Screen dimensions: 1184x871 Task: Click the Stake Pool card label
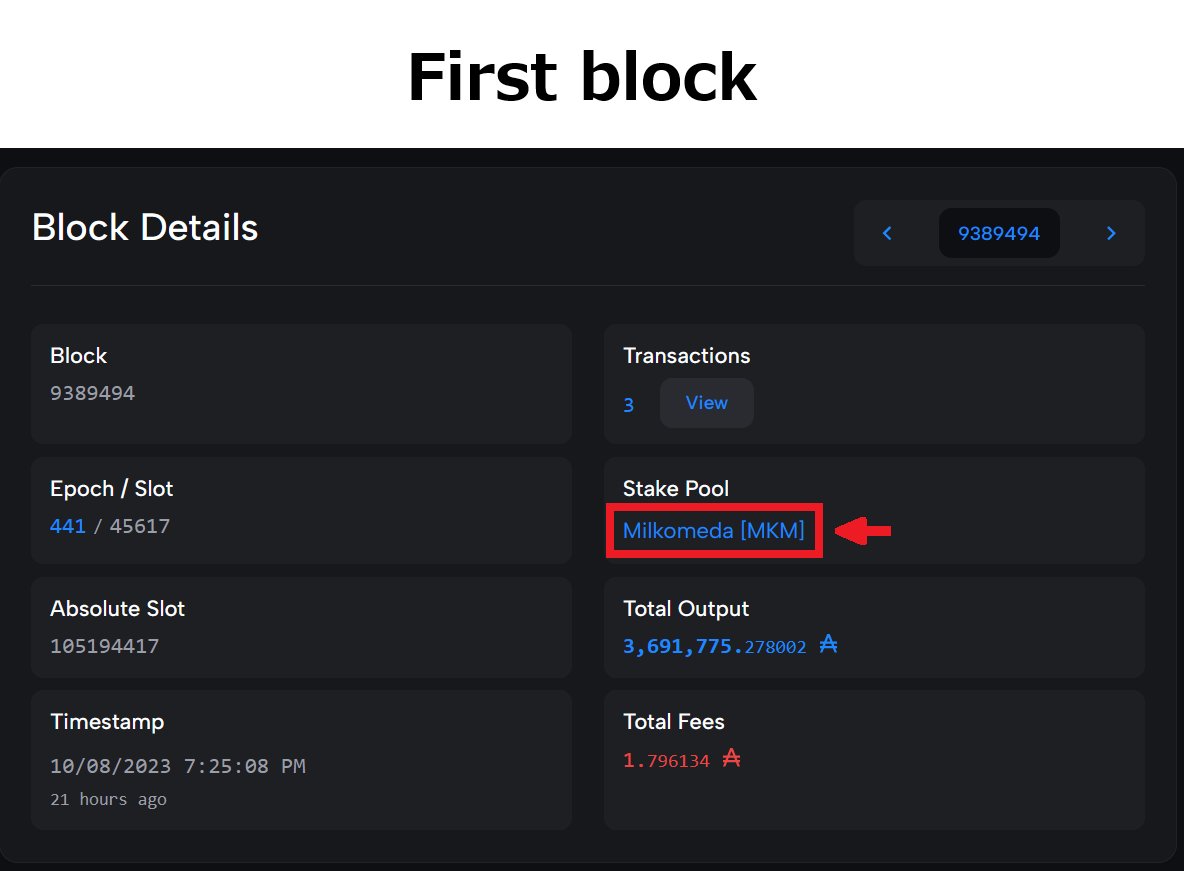pos(676,489)
